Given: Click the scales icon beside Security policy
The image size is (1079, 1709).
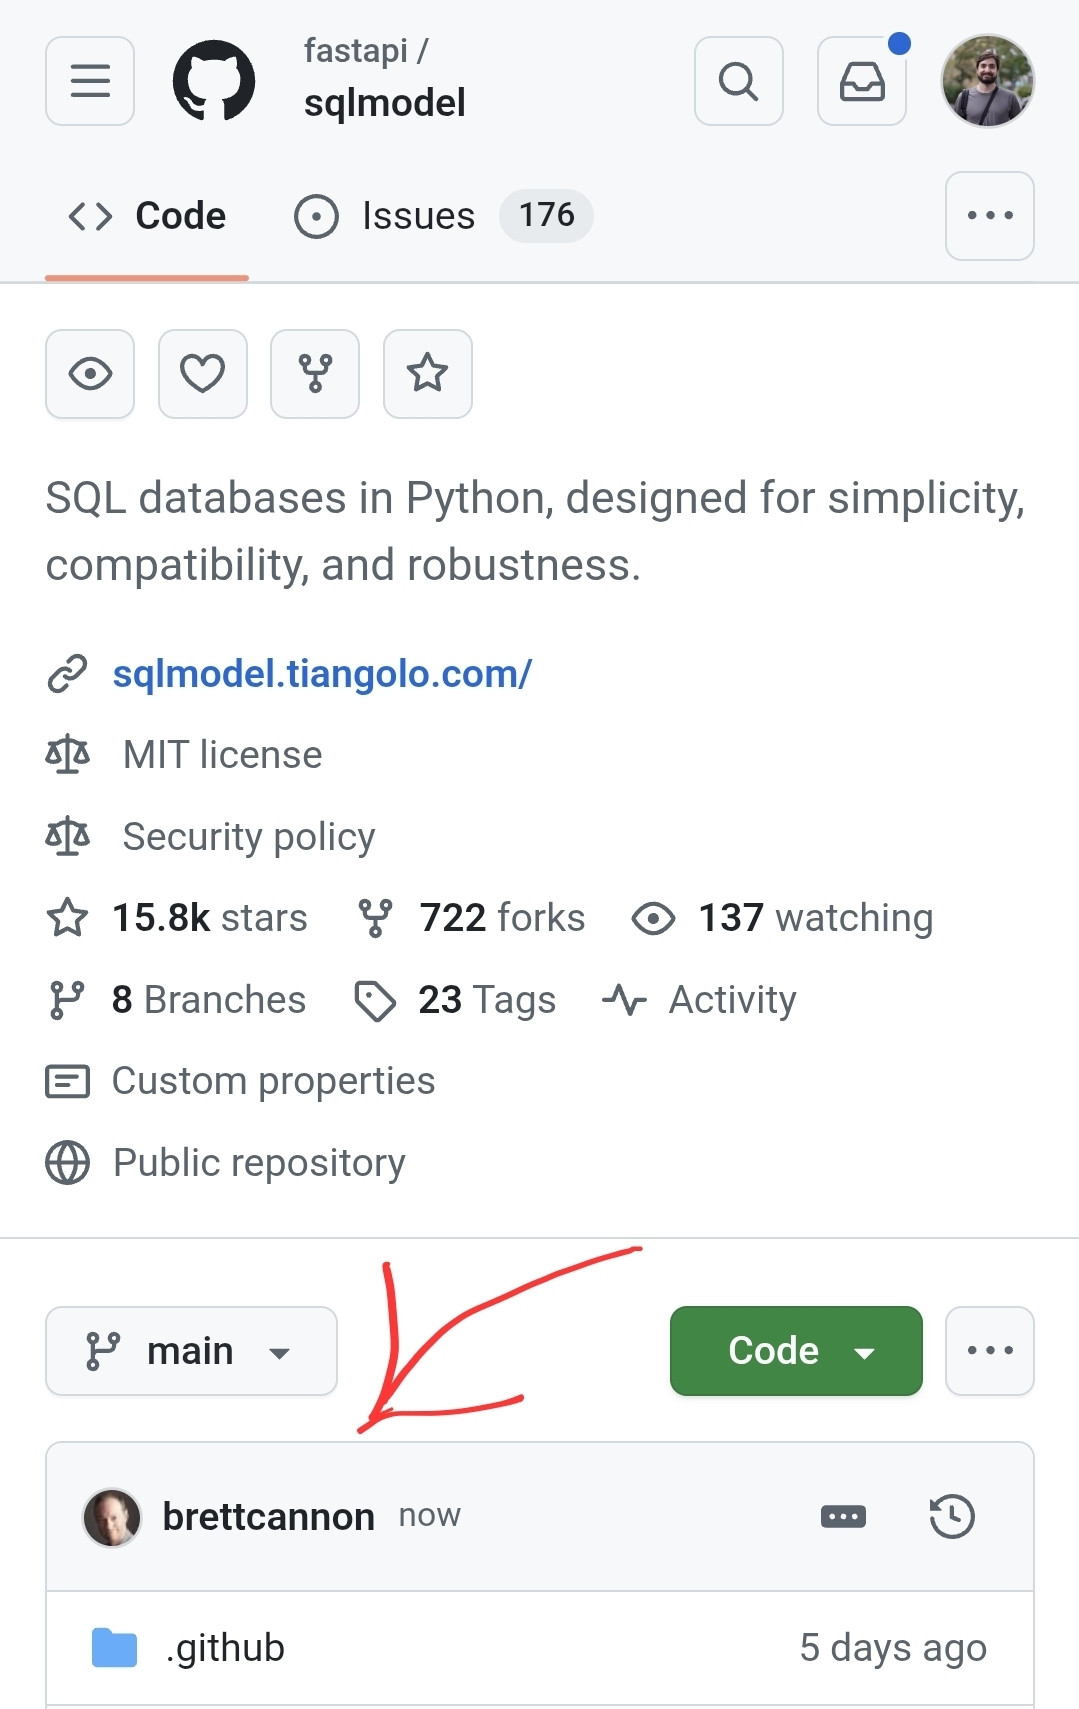Looking at the screenshot, I should click(68, 837).
